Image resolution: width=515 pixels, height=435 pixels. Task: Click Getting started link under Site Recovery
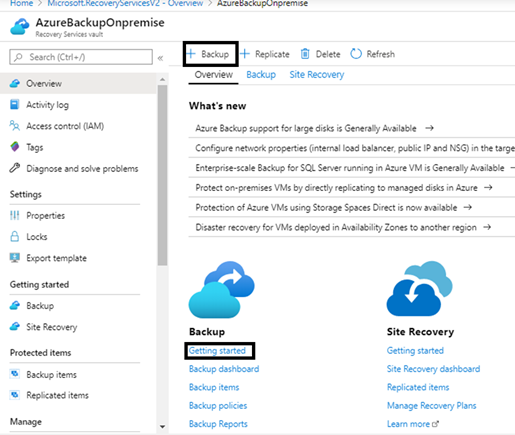click(415, 351)
